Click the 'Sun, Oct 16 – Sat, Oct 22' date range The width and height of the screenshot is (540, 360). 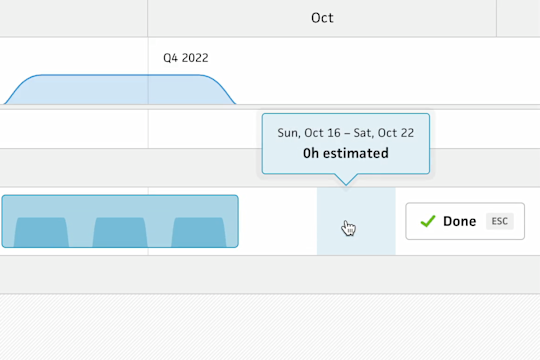(x=346, y=133)
